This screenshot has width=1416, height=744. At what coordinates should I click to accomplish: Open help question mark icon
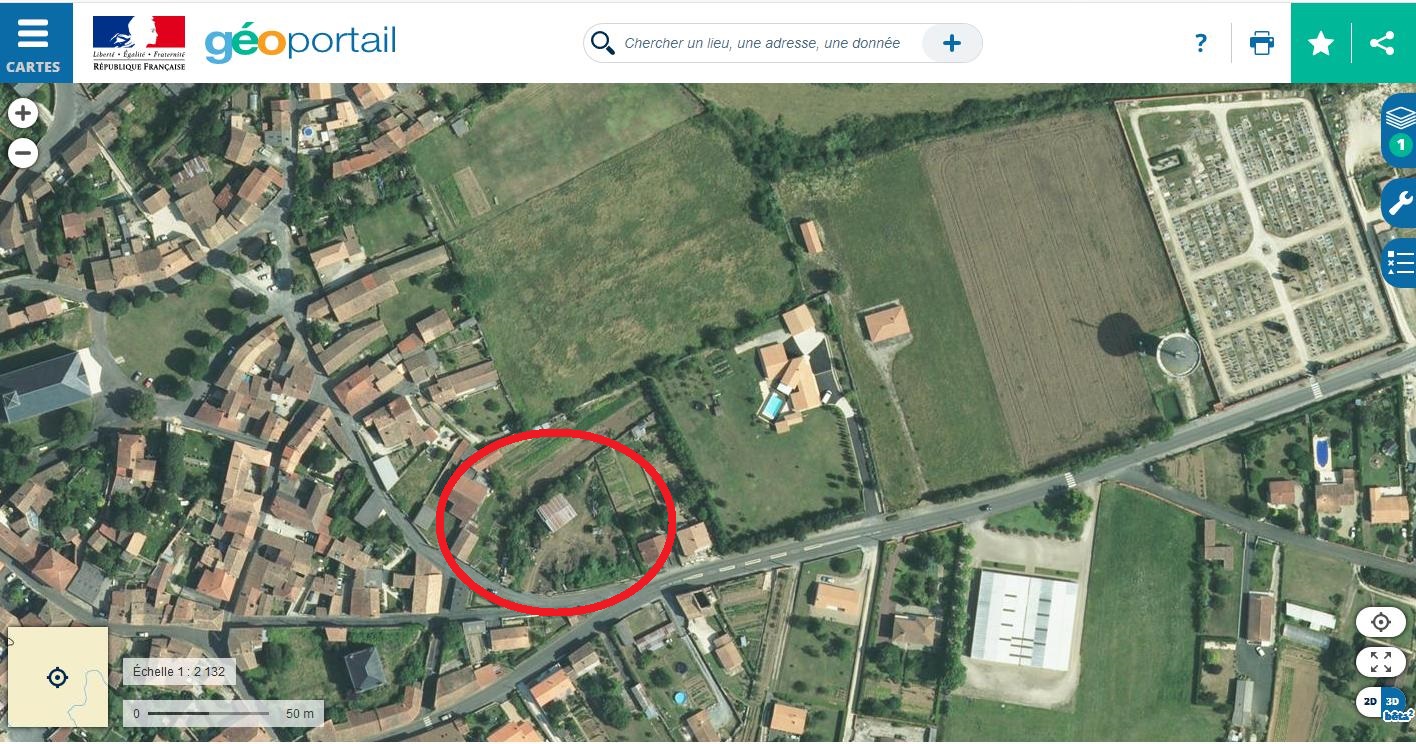click(1201, 43)
